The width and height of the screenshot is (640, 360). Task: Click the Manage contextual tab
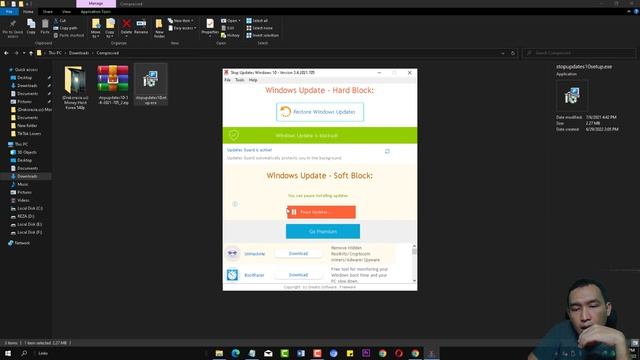[x=96, y=4]
